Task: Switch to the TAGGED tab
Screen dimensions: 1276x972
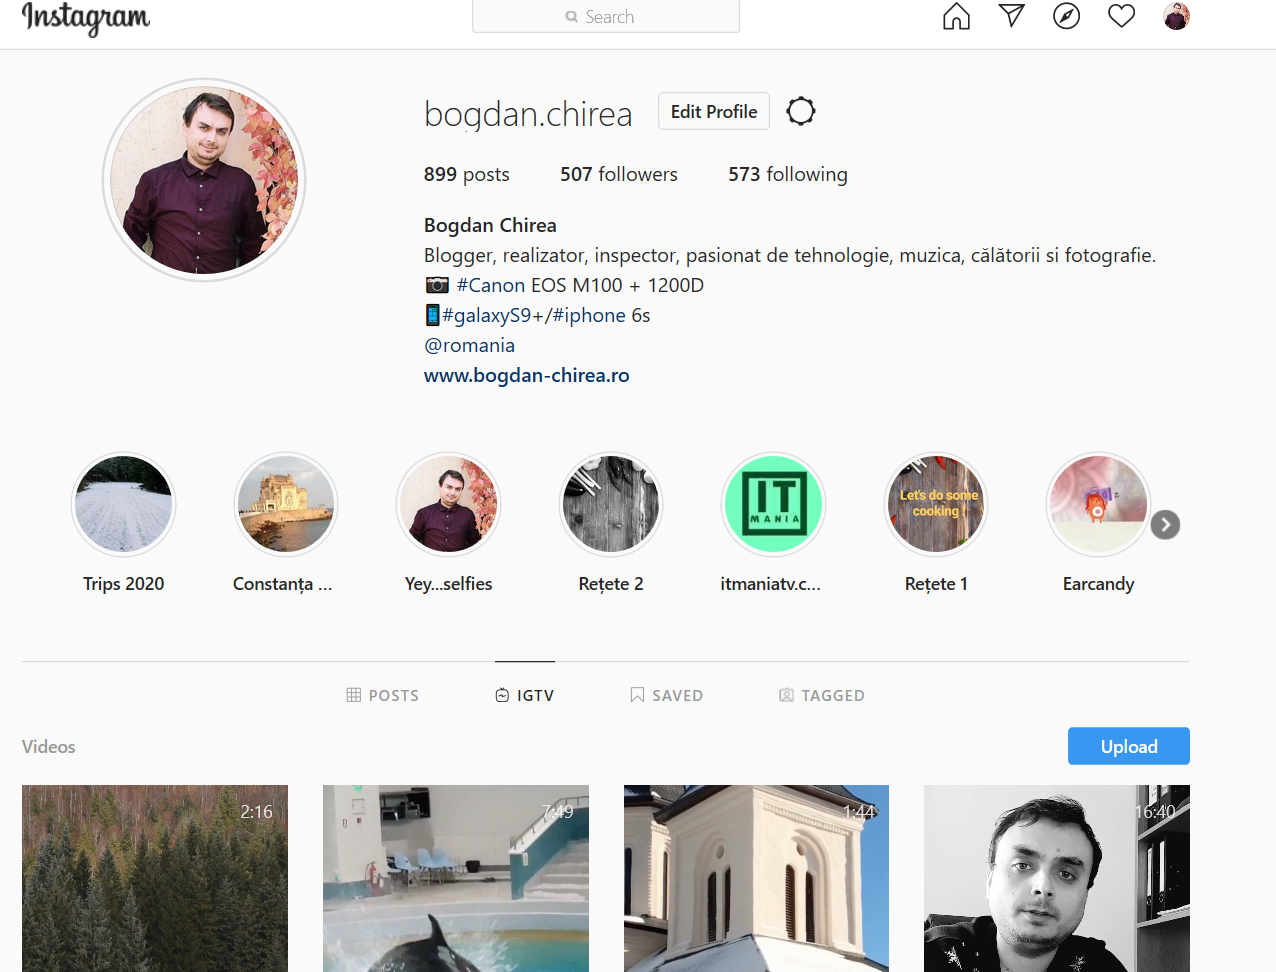Action: tap(822, 694)
